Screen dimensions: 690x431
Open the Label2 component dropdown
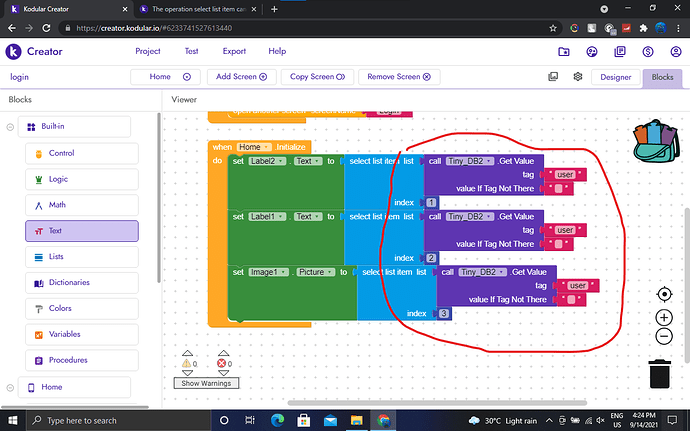pos(269,161)
